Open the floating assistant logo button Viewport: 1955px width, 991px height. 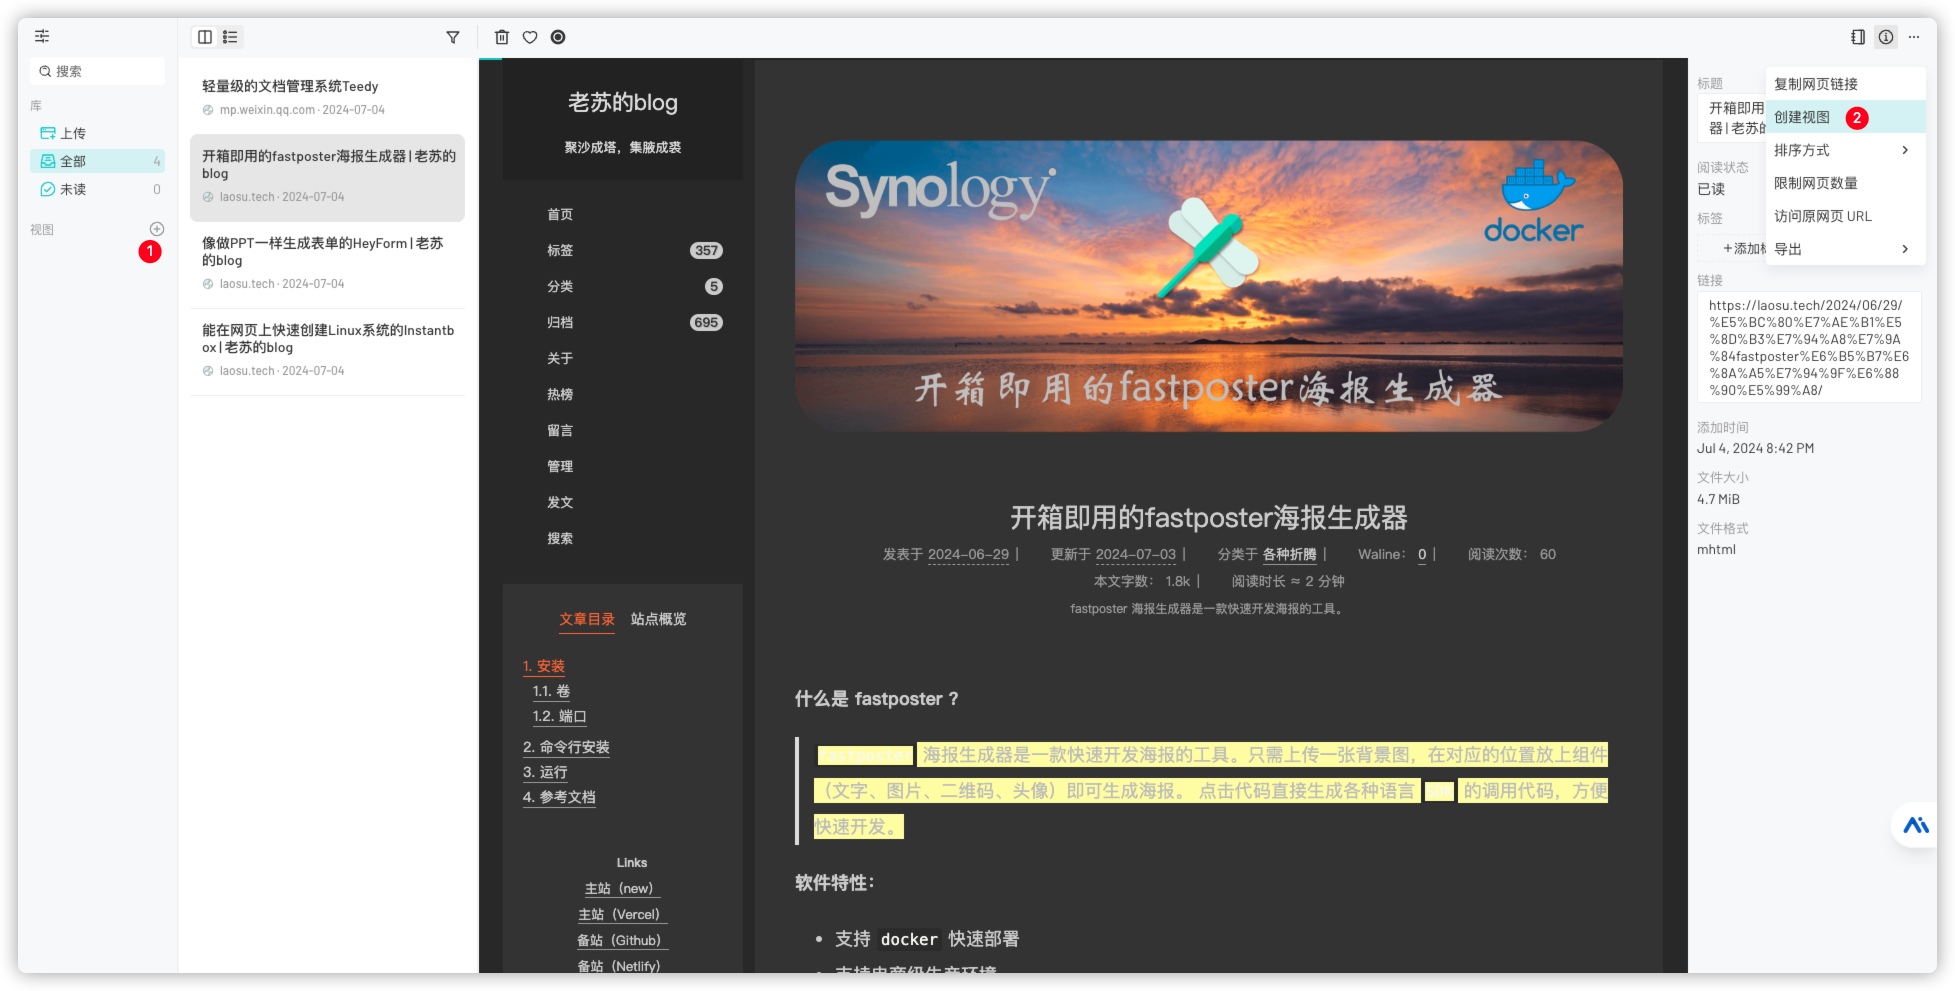[x=1916, y=826]
